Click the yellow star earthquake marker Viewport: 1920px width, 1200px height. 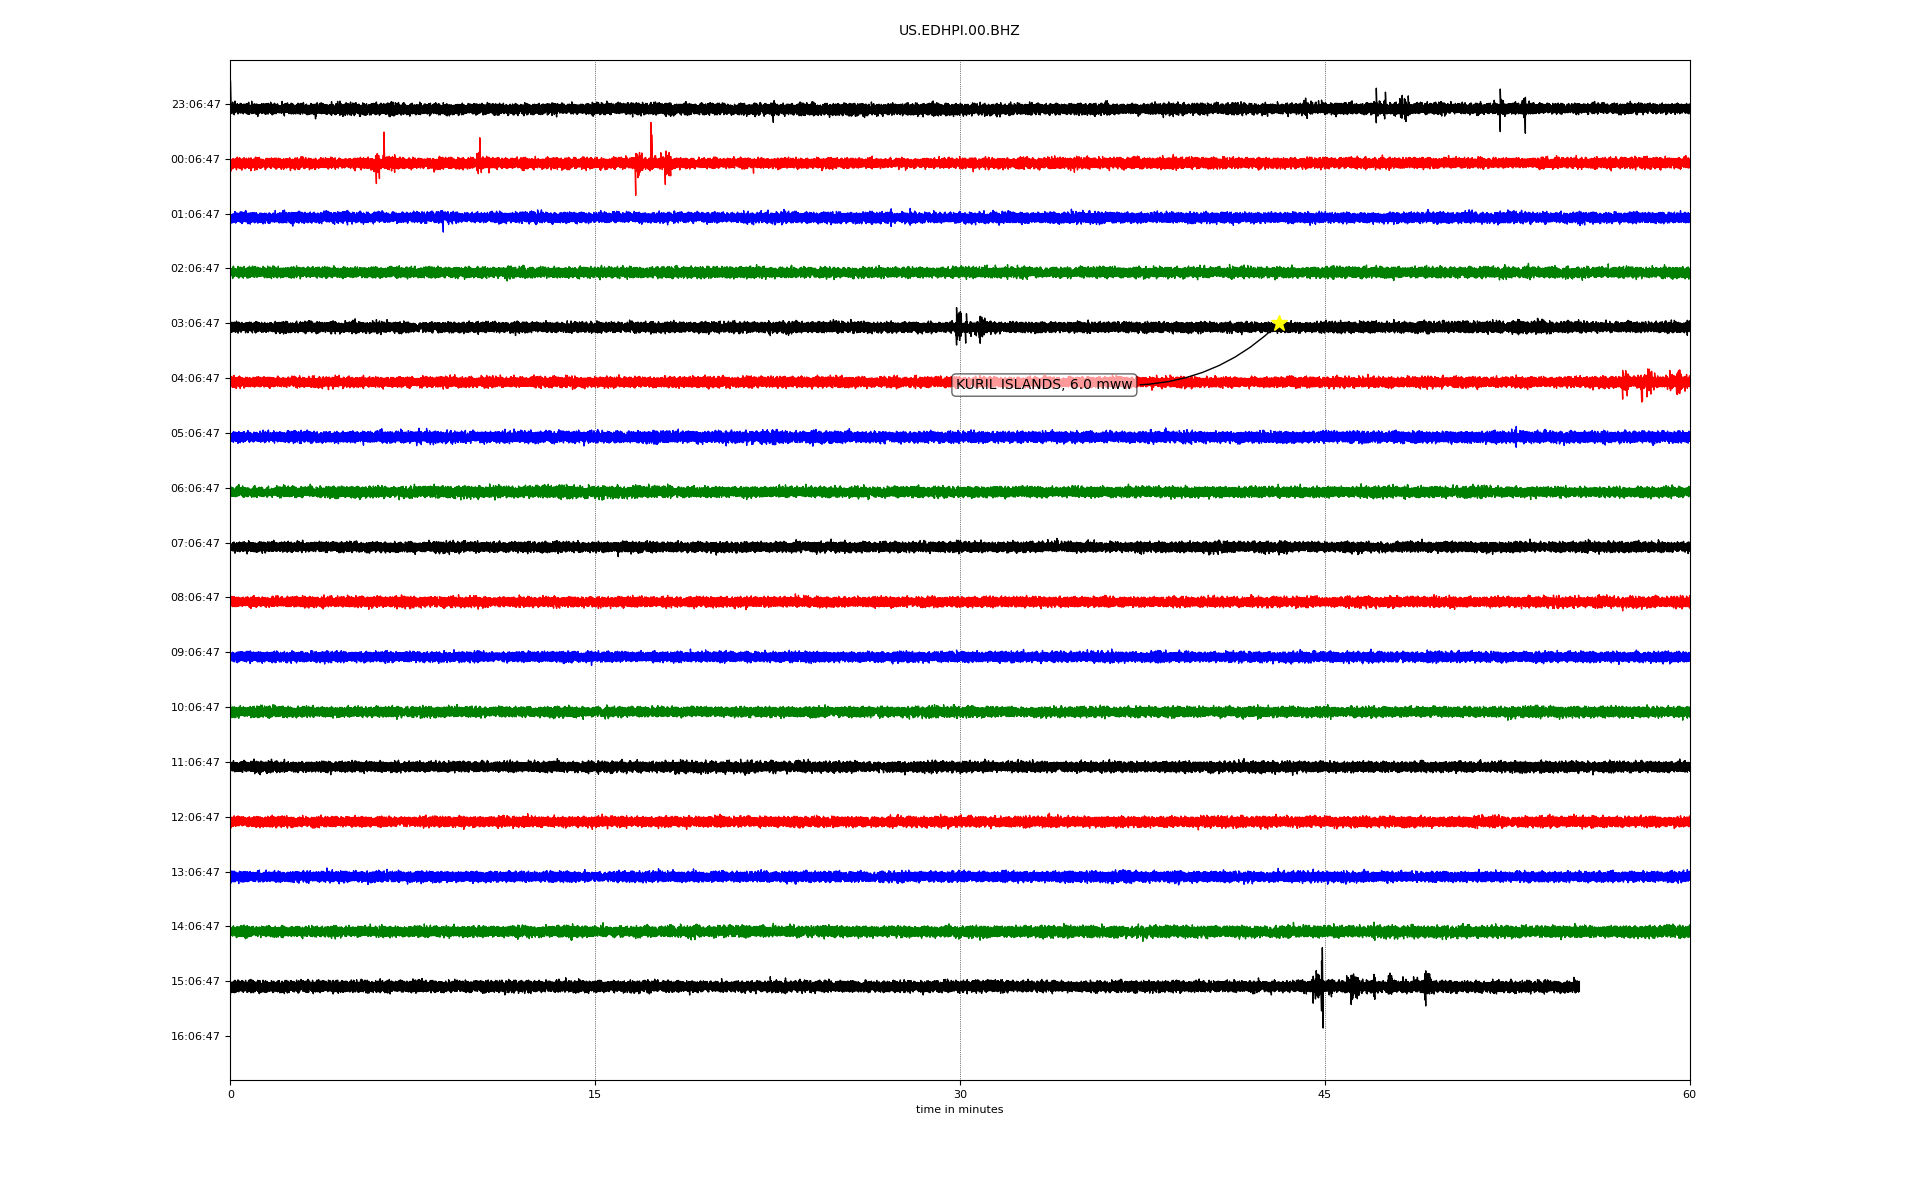click(x=1279, y=323)
